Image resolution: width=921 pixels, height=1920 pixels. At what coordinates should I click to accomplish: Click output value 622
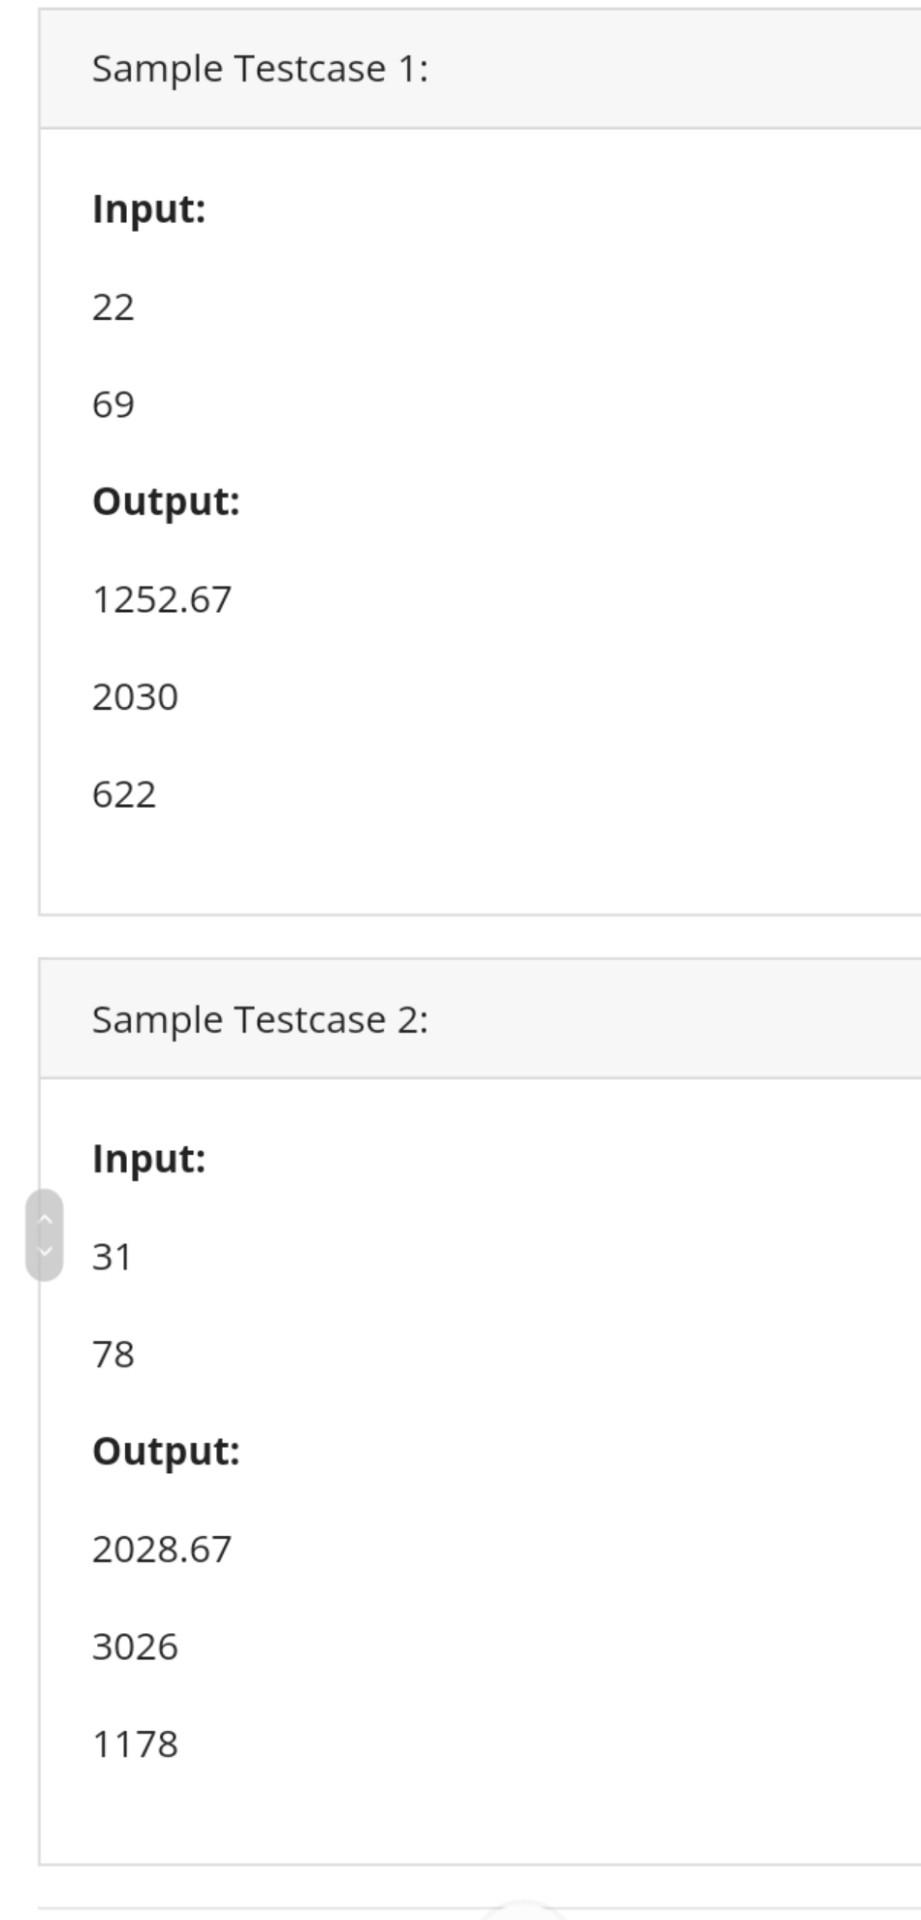[x=124, y=794]
